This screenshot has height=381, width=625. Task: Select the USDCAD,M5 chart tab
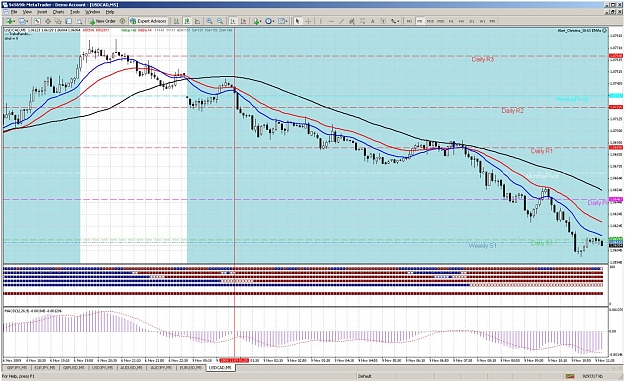pyautogui.click(x=220, y=367)
